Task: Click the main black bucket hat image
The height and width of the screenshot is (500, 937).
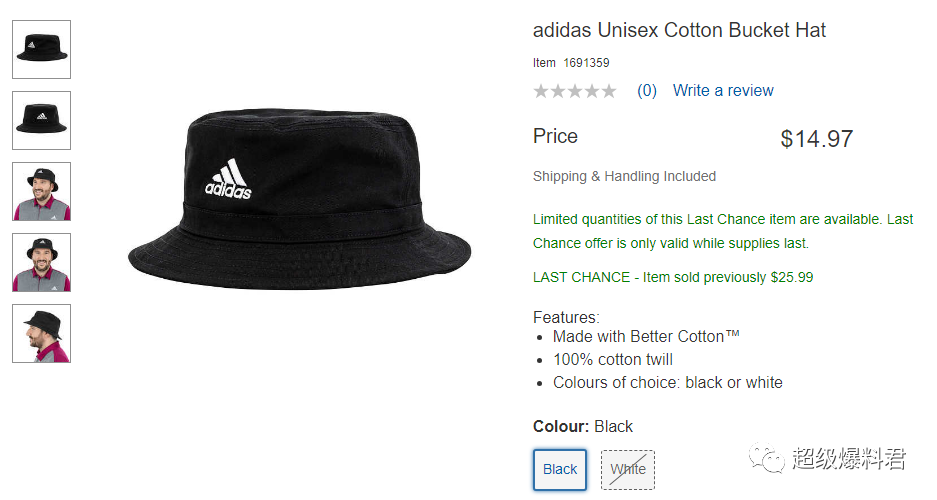Action: pos(299,200)
